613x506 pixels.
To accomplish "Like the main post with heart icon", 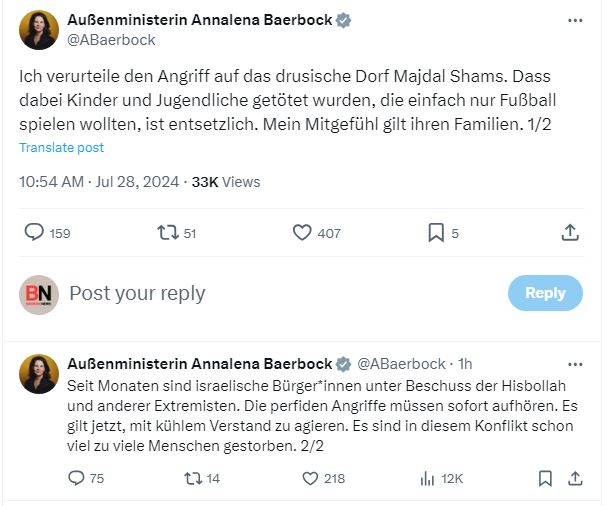I will pos(302,233).
